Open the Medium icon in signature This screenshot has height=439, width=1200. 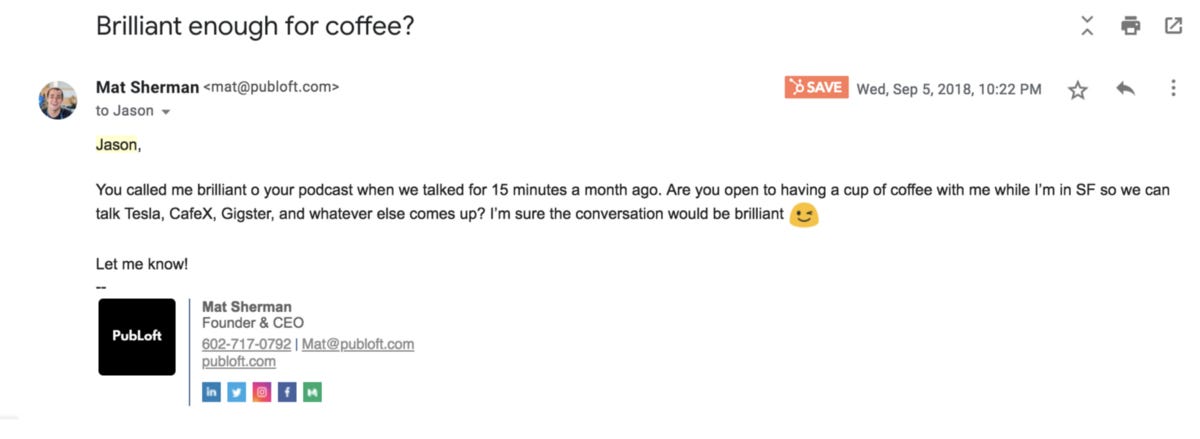pyautogui.click(x=312, y=393)
